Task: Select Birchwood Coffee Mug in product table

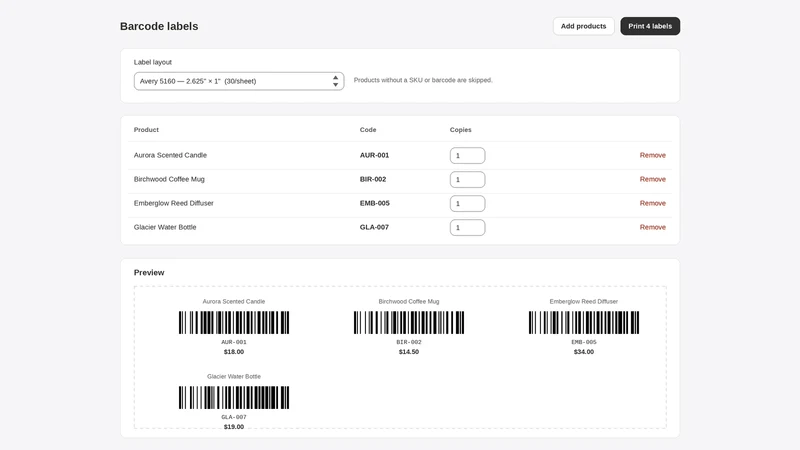Action: 169,179
